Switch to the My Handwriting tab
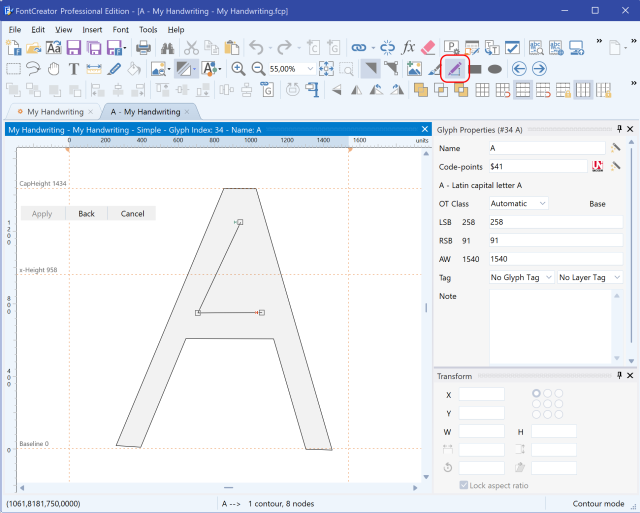Image resolution: width=640 pixels, height=513 pixels. (55, 111)
